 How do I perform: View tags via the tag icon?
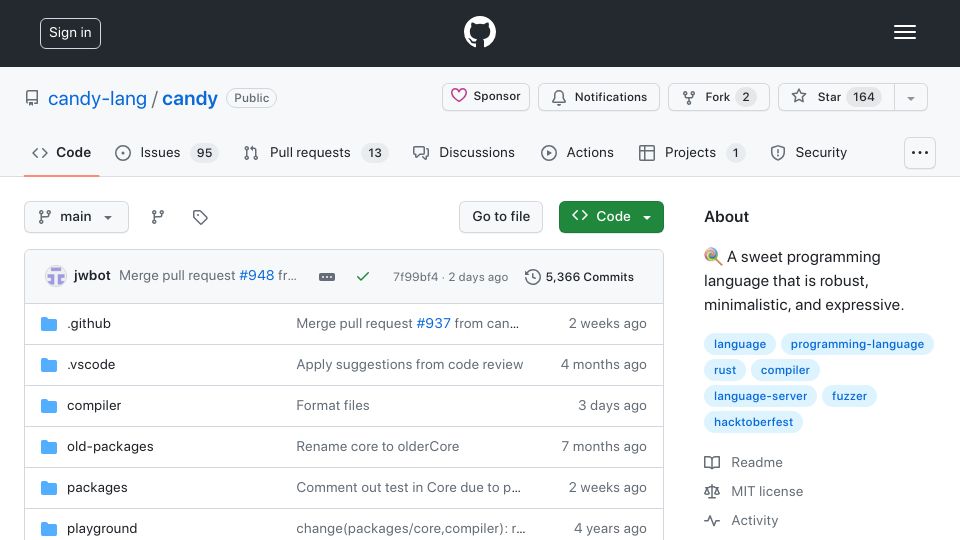click(x=200, y=217)
